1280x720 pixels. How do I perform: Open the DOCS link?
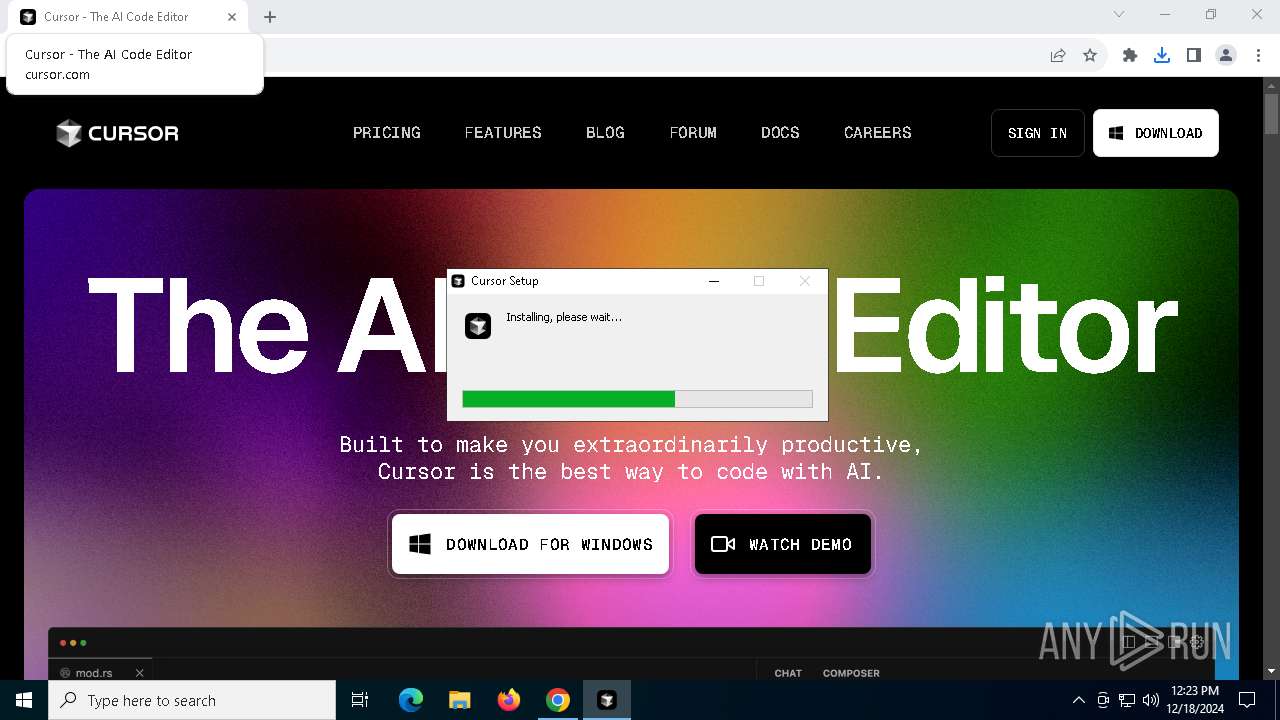pyautogui.click(x=780, y=133)
